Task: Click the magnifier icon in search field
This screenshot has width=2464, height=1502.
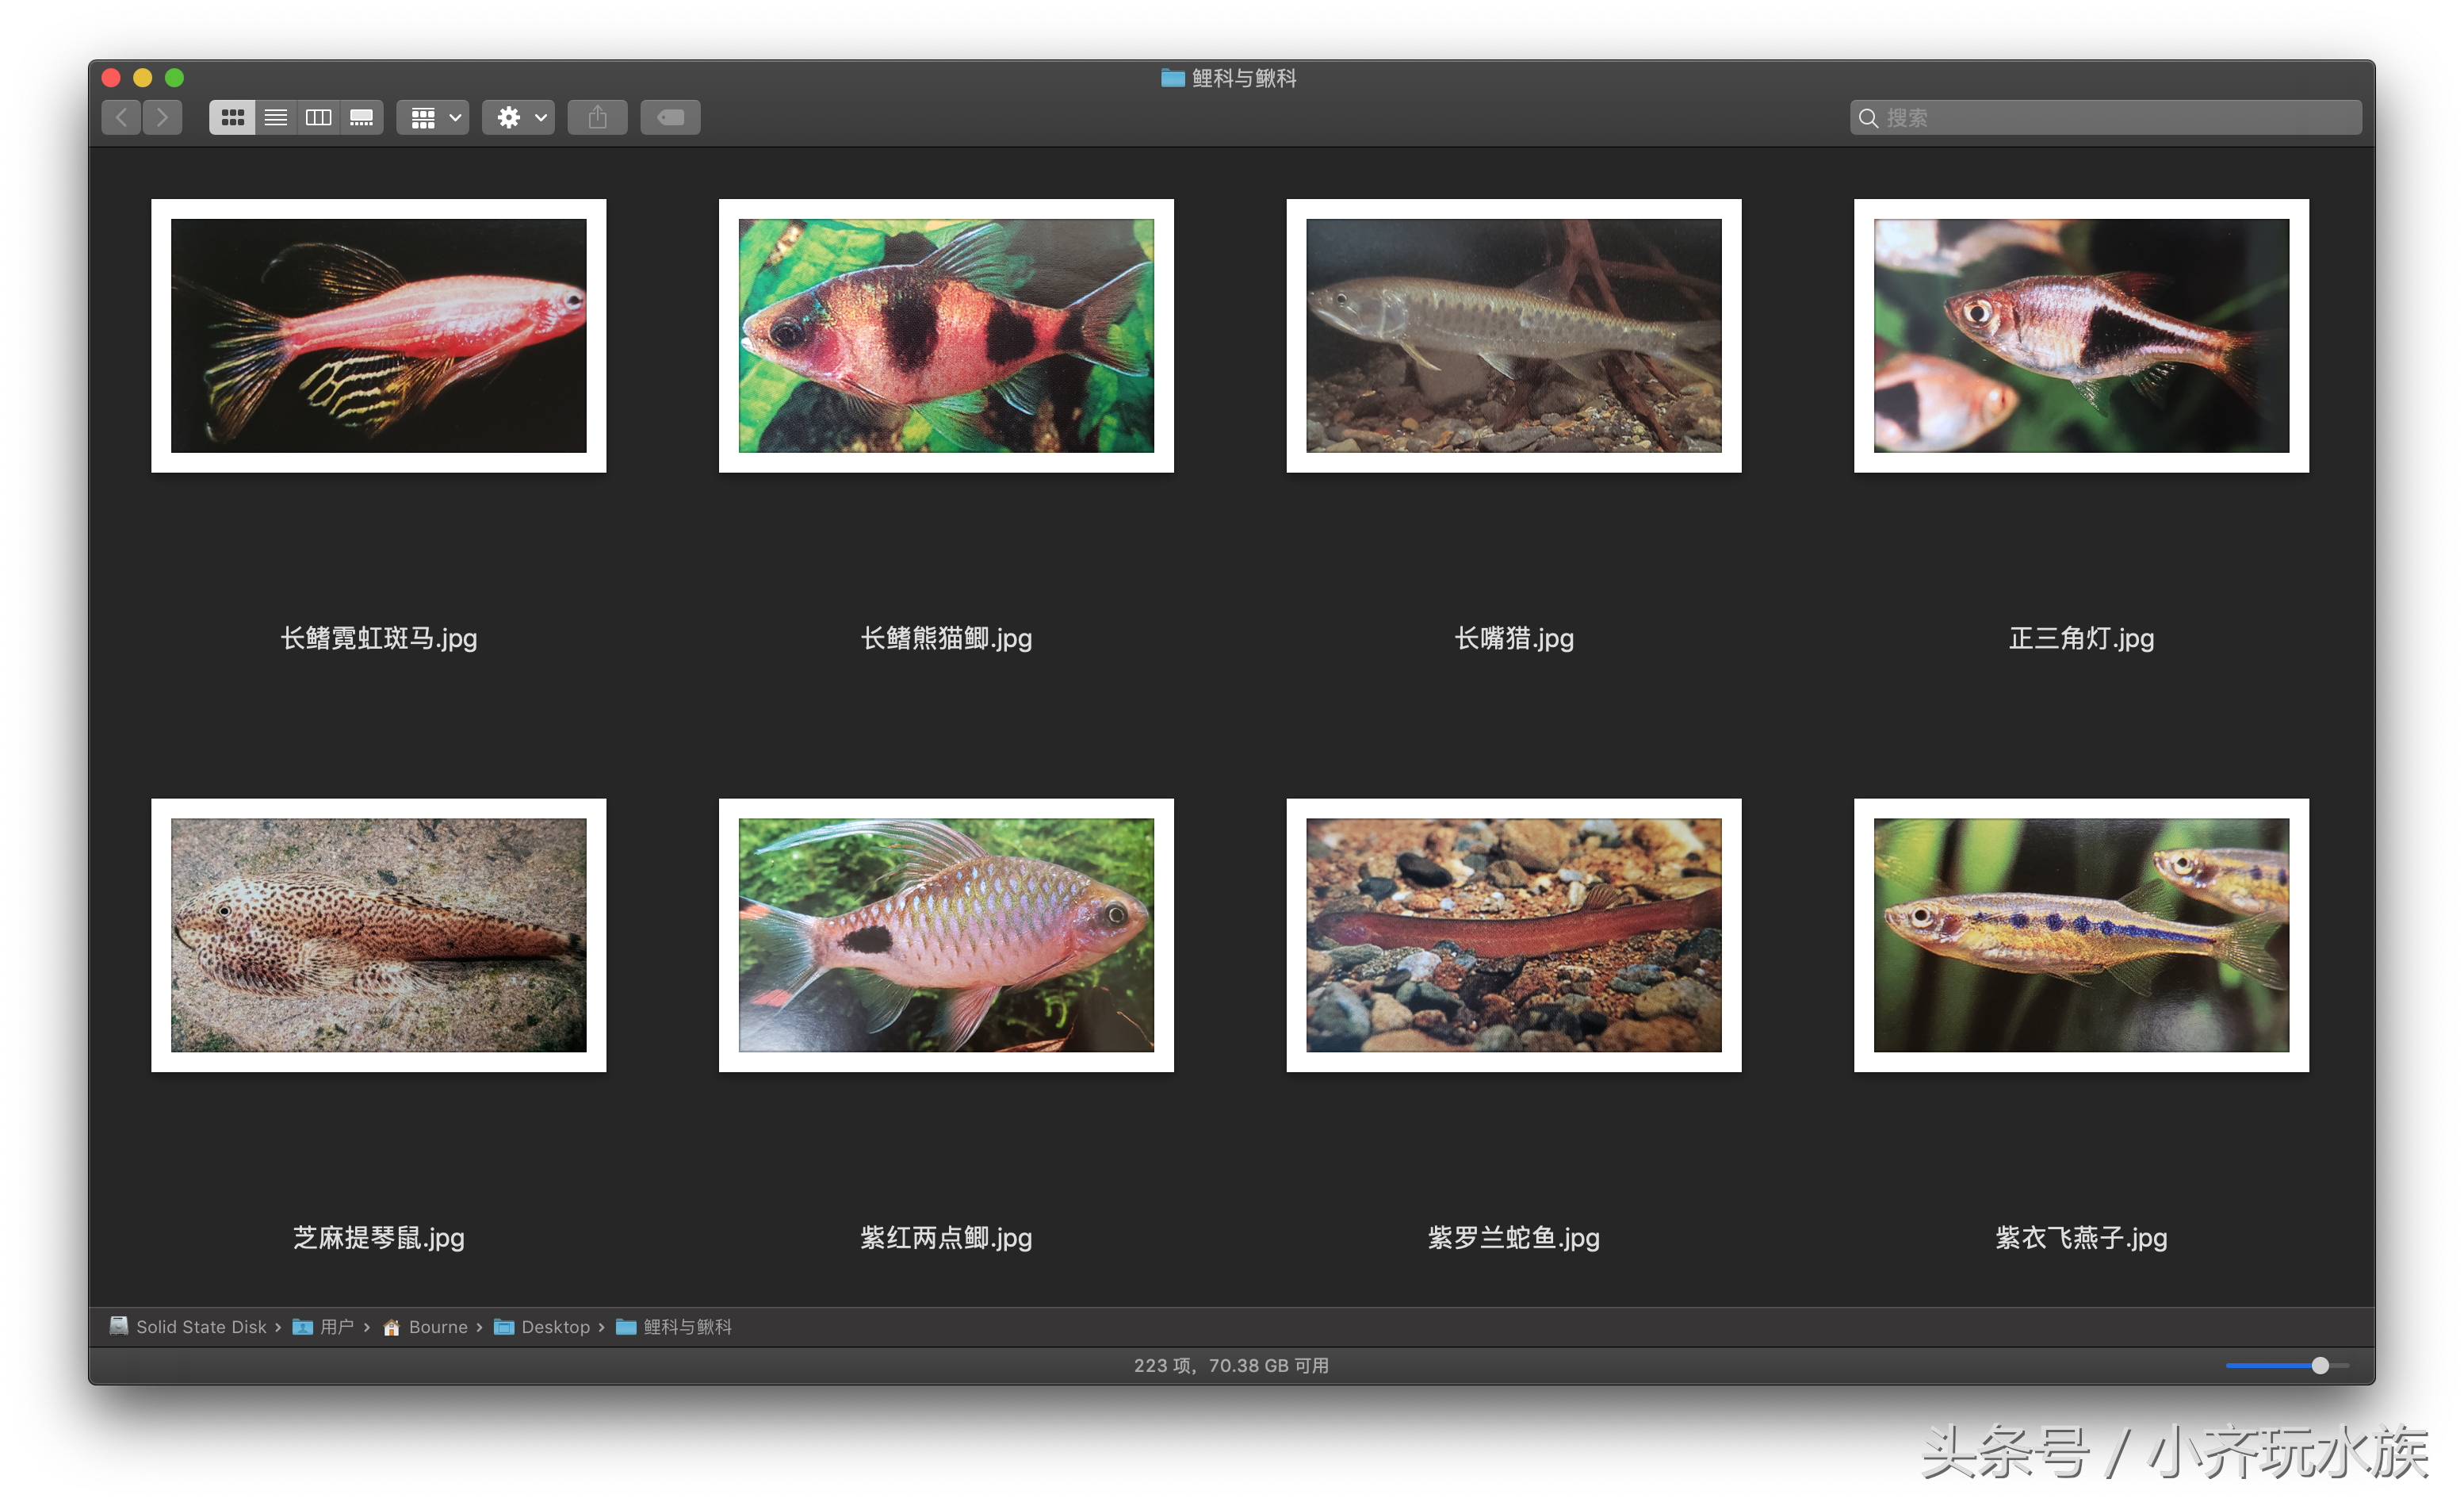Action: [1868, 118]
